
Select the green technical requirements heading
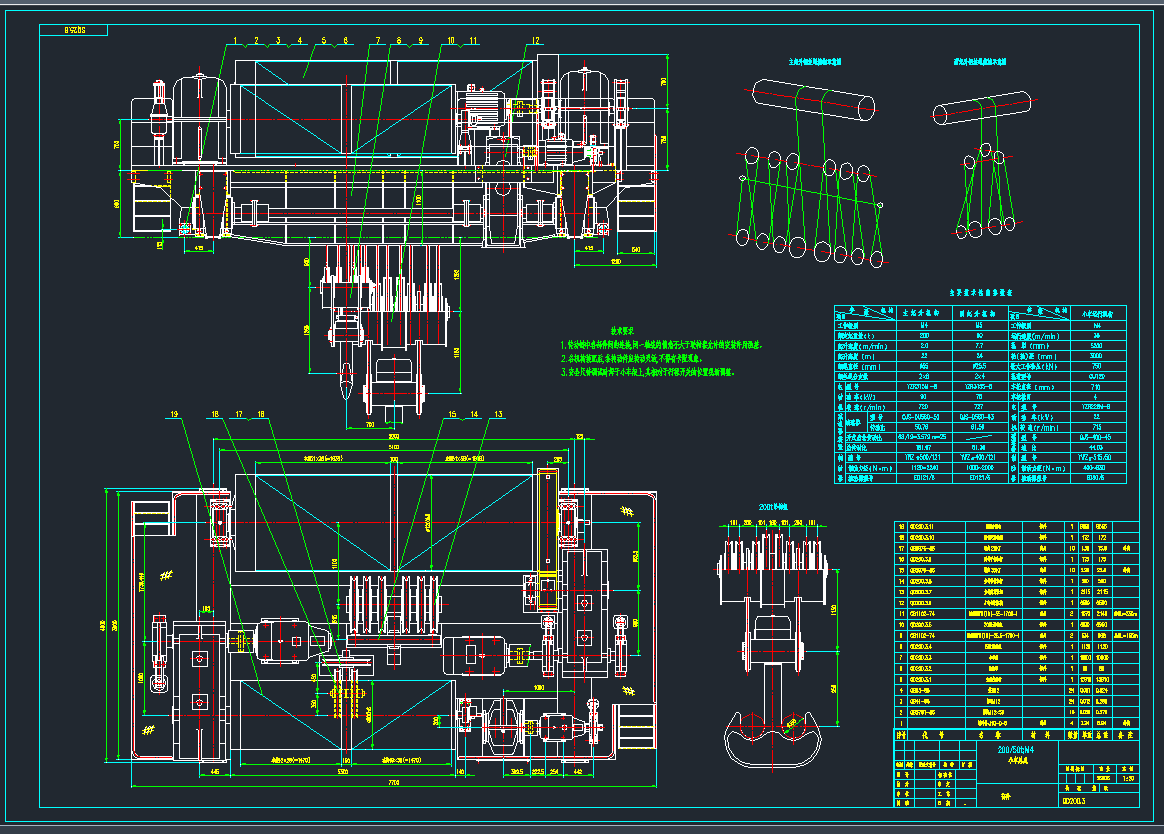622,331
